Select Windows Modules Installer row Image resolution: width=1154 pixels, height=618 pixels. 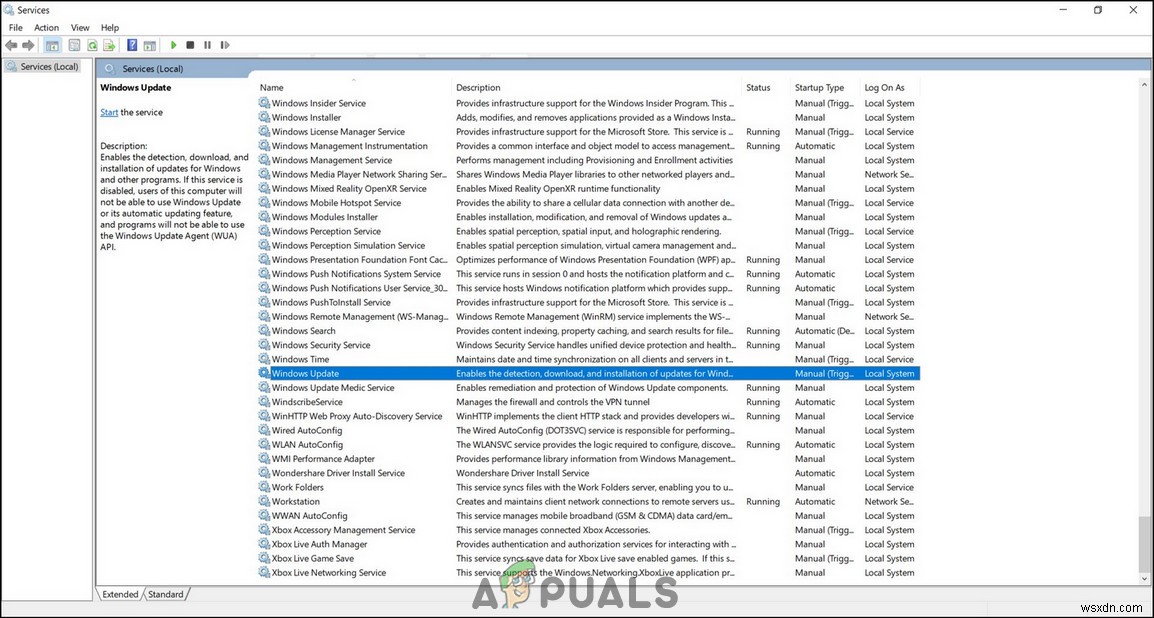click(x=589, y=217)
